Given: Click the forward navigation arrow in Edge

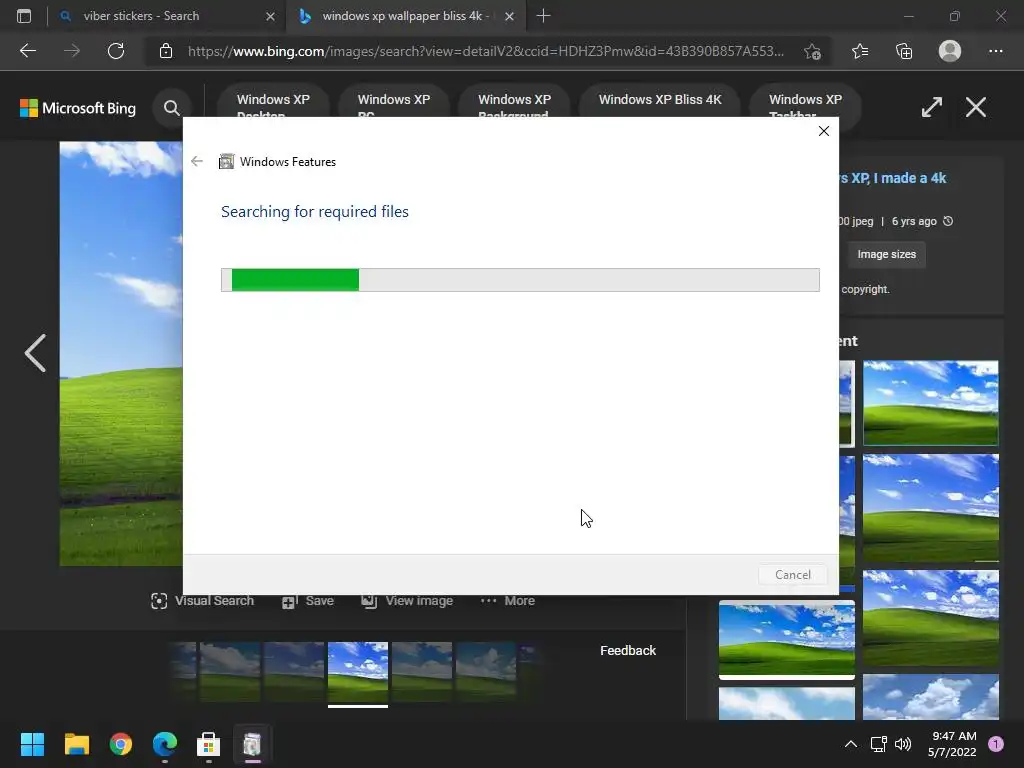Looking at the screenshot, I should [x=72, y=51].
